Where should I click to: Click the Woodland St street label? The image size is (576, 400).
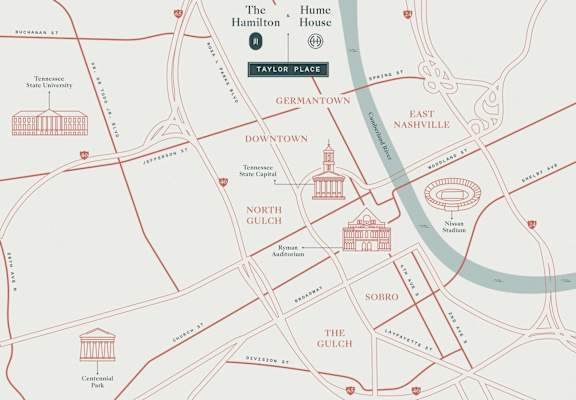(447, 159)
